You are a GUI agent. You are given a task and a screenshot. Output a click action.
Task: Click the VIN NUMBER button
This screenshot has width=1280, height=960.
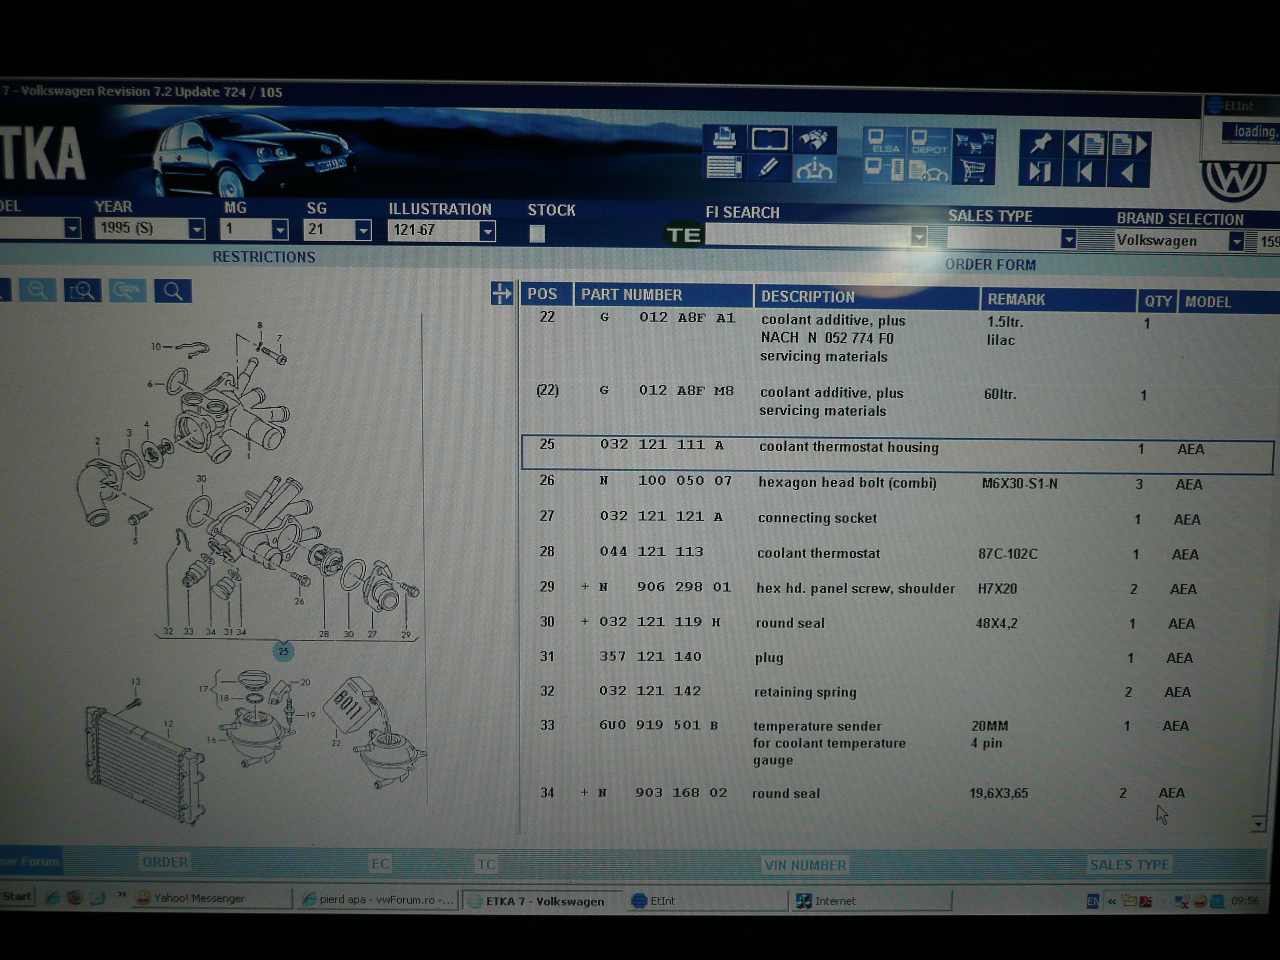point(805,865)
